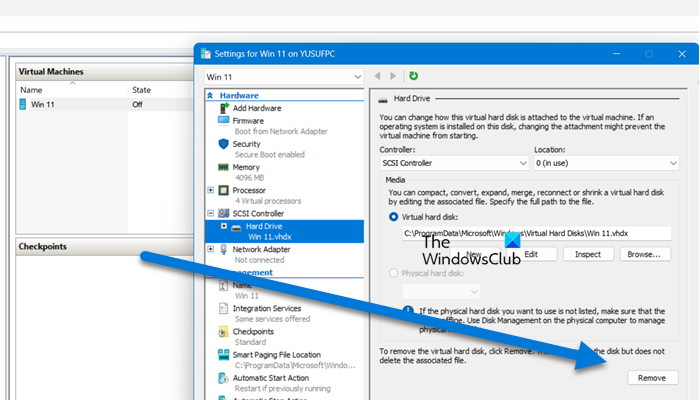This screenshot has width=700, height=400.
Task: Click the Firmware monitor icon
Action: pos(223,121)
